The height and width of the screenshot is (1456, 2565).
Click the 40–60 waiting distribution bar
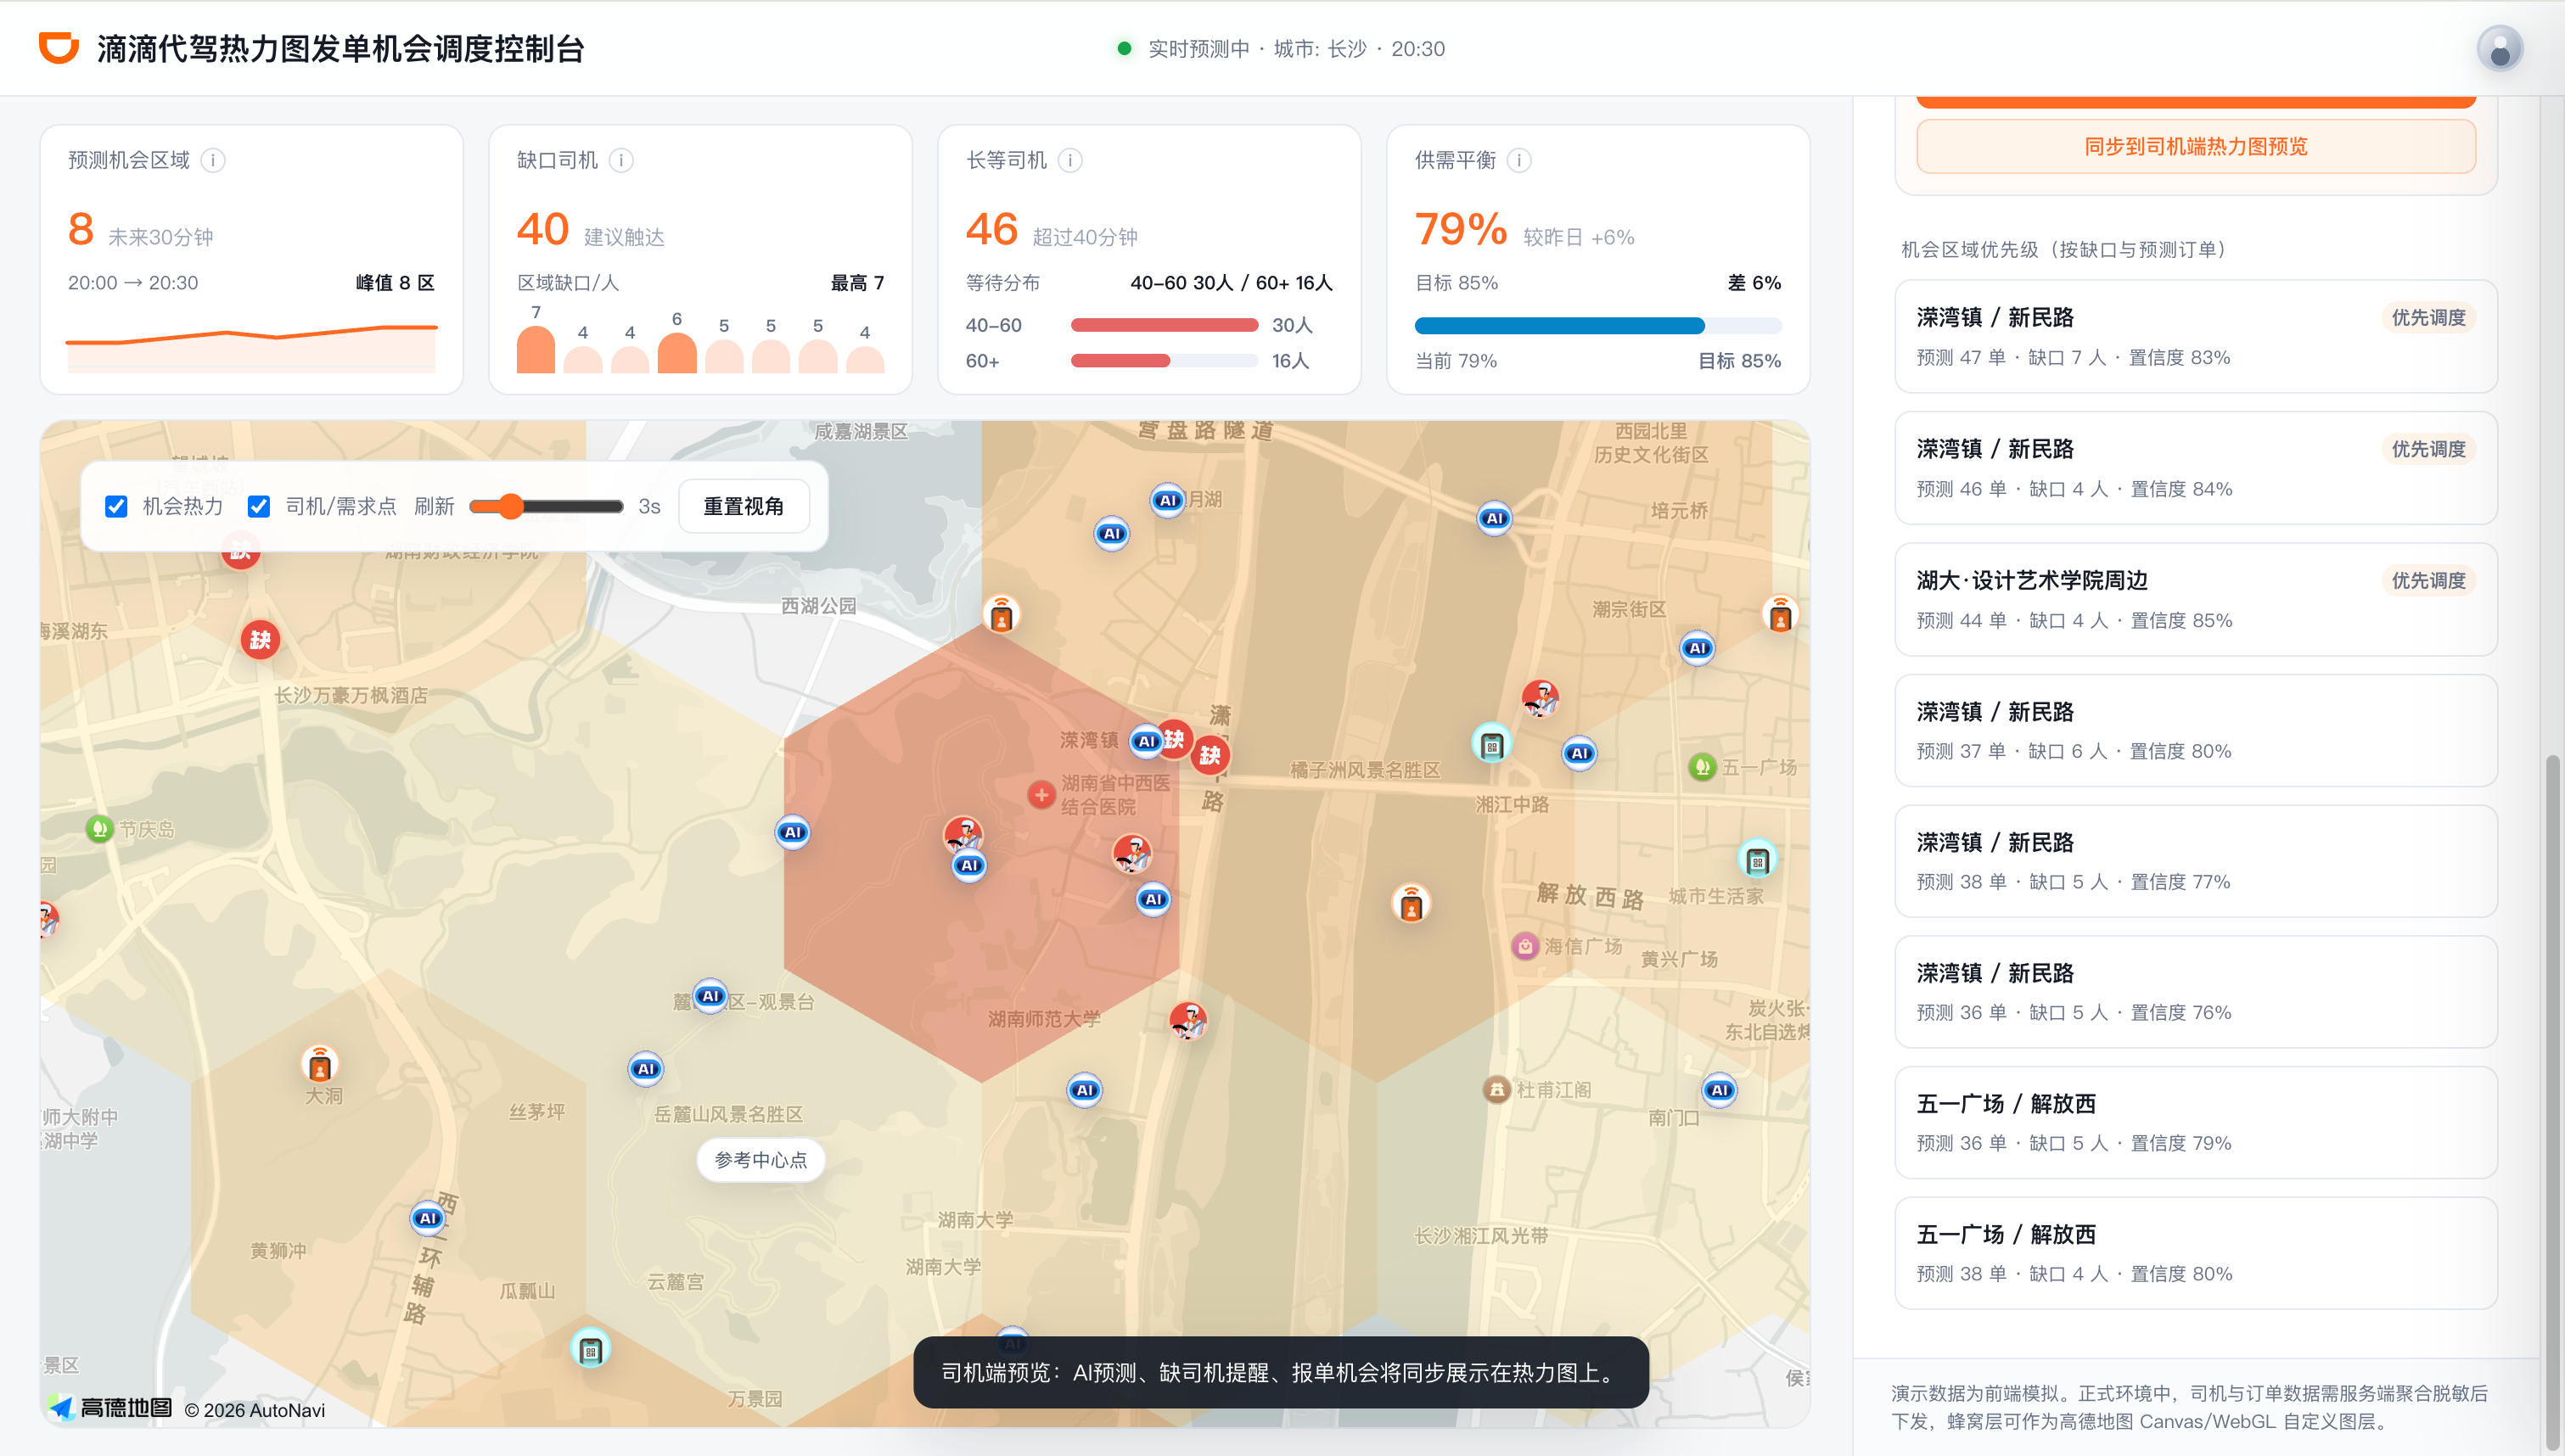click(1164, 325)
